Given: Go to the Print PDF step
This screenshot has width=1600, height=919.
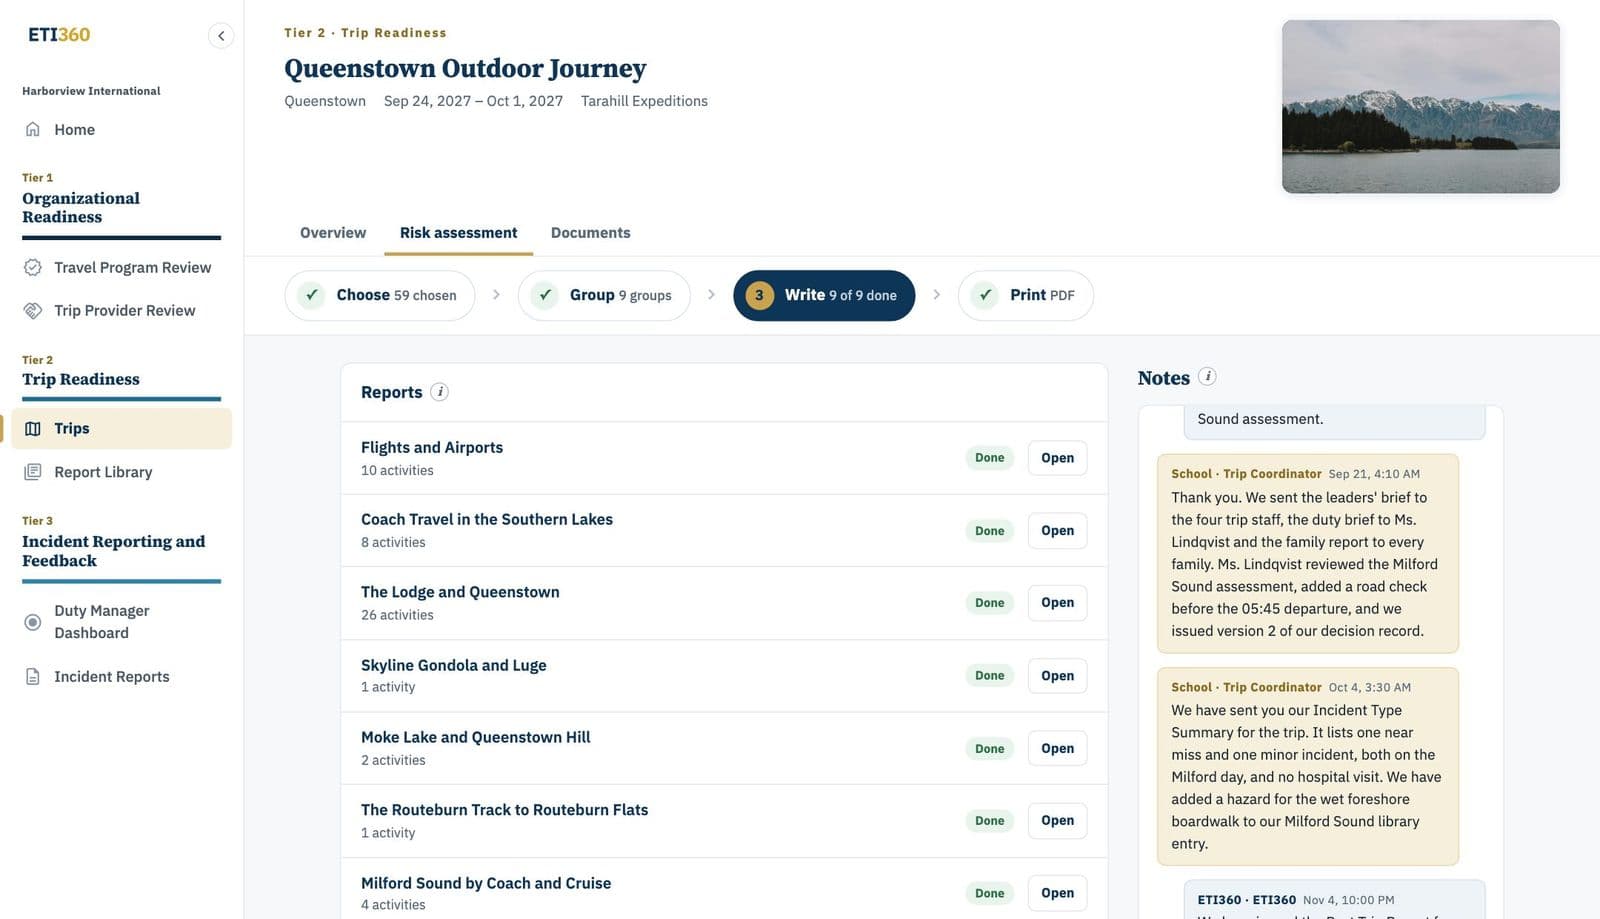Looking at the screenshot, I should coord(1026,295).
